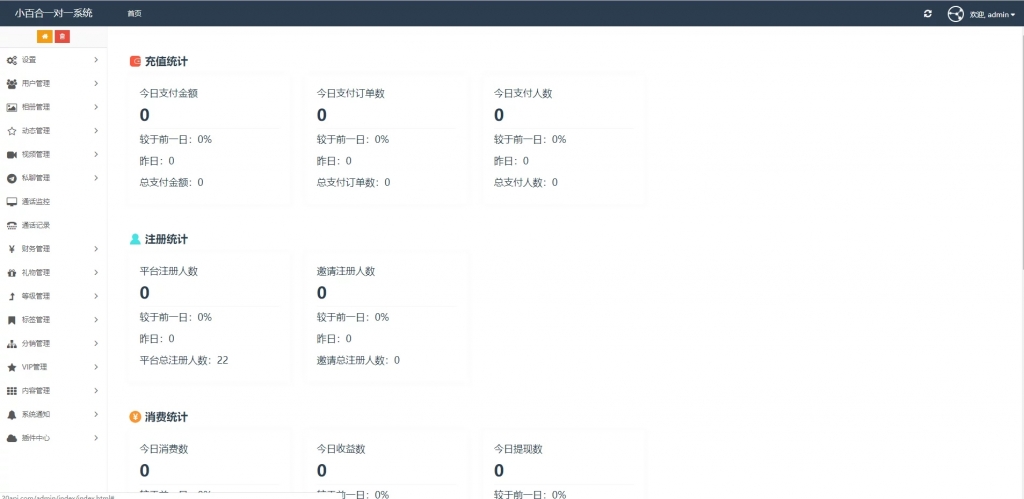
Task: Click the yen icon for 财务管理
Action: [x=12, y=249]
